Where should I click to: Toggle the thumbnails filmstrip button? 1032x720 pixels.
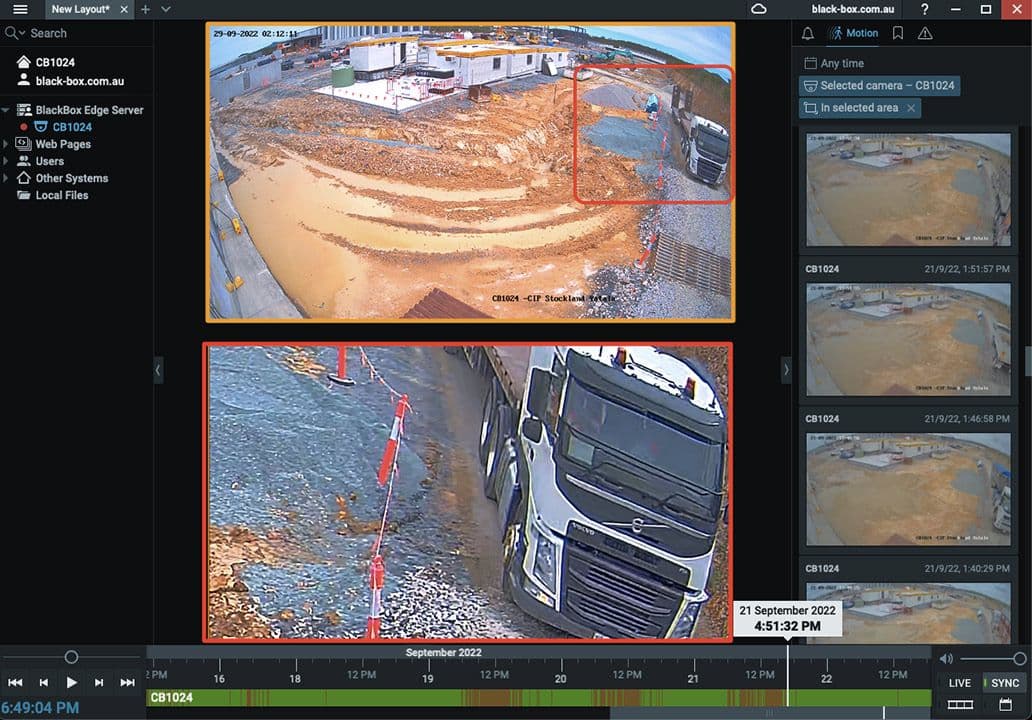[x=960, y=705]
